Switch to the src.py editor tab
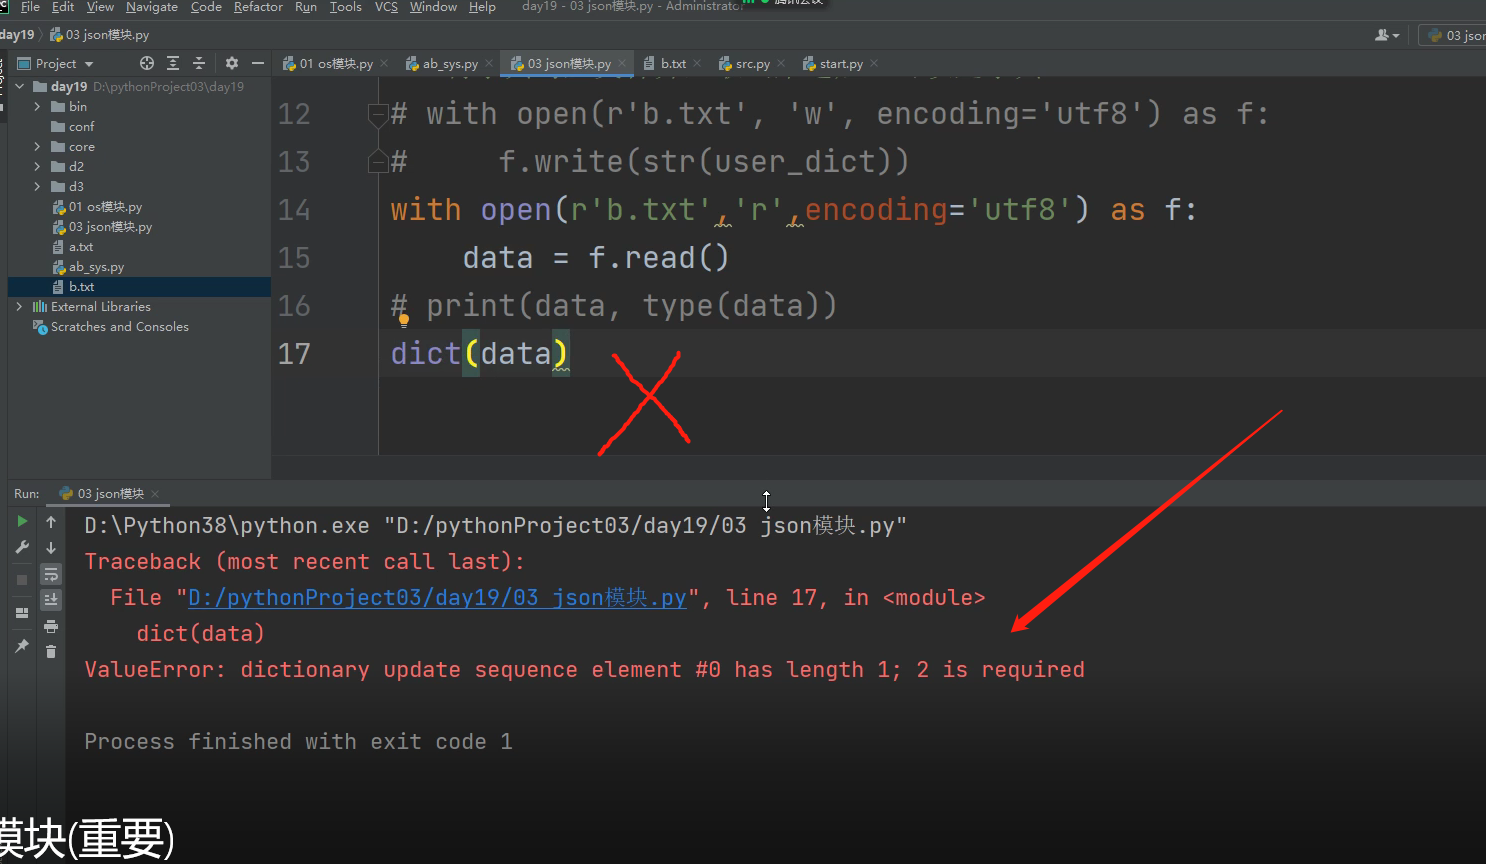 click(x=752, y=63)
